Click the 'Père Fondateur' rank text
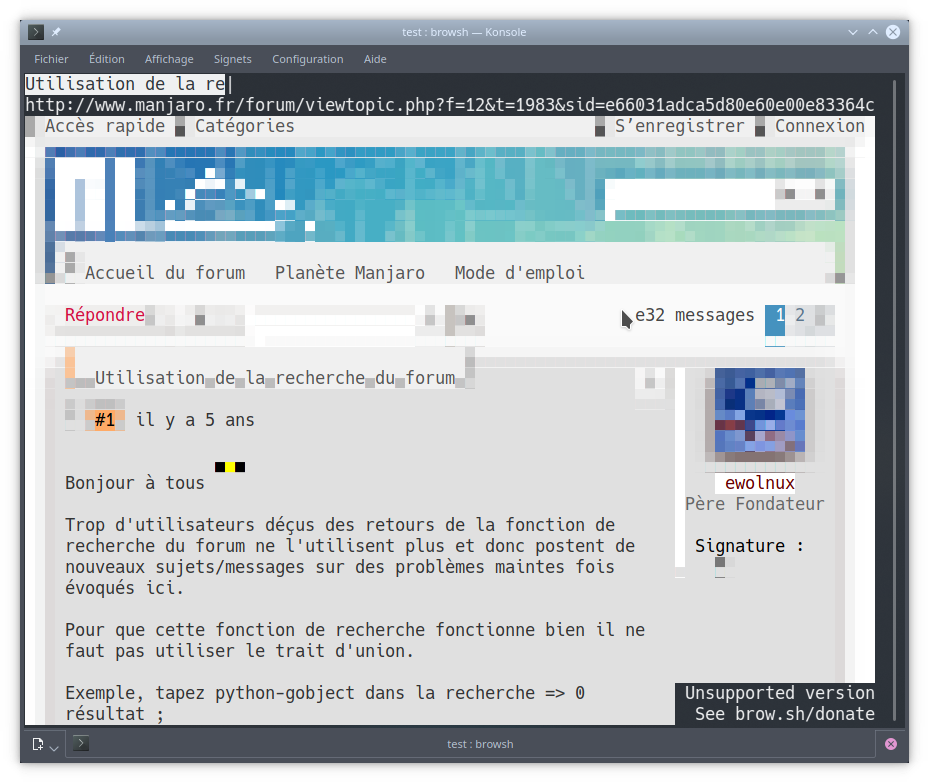 tap(754, 504)
